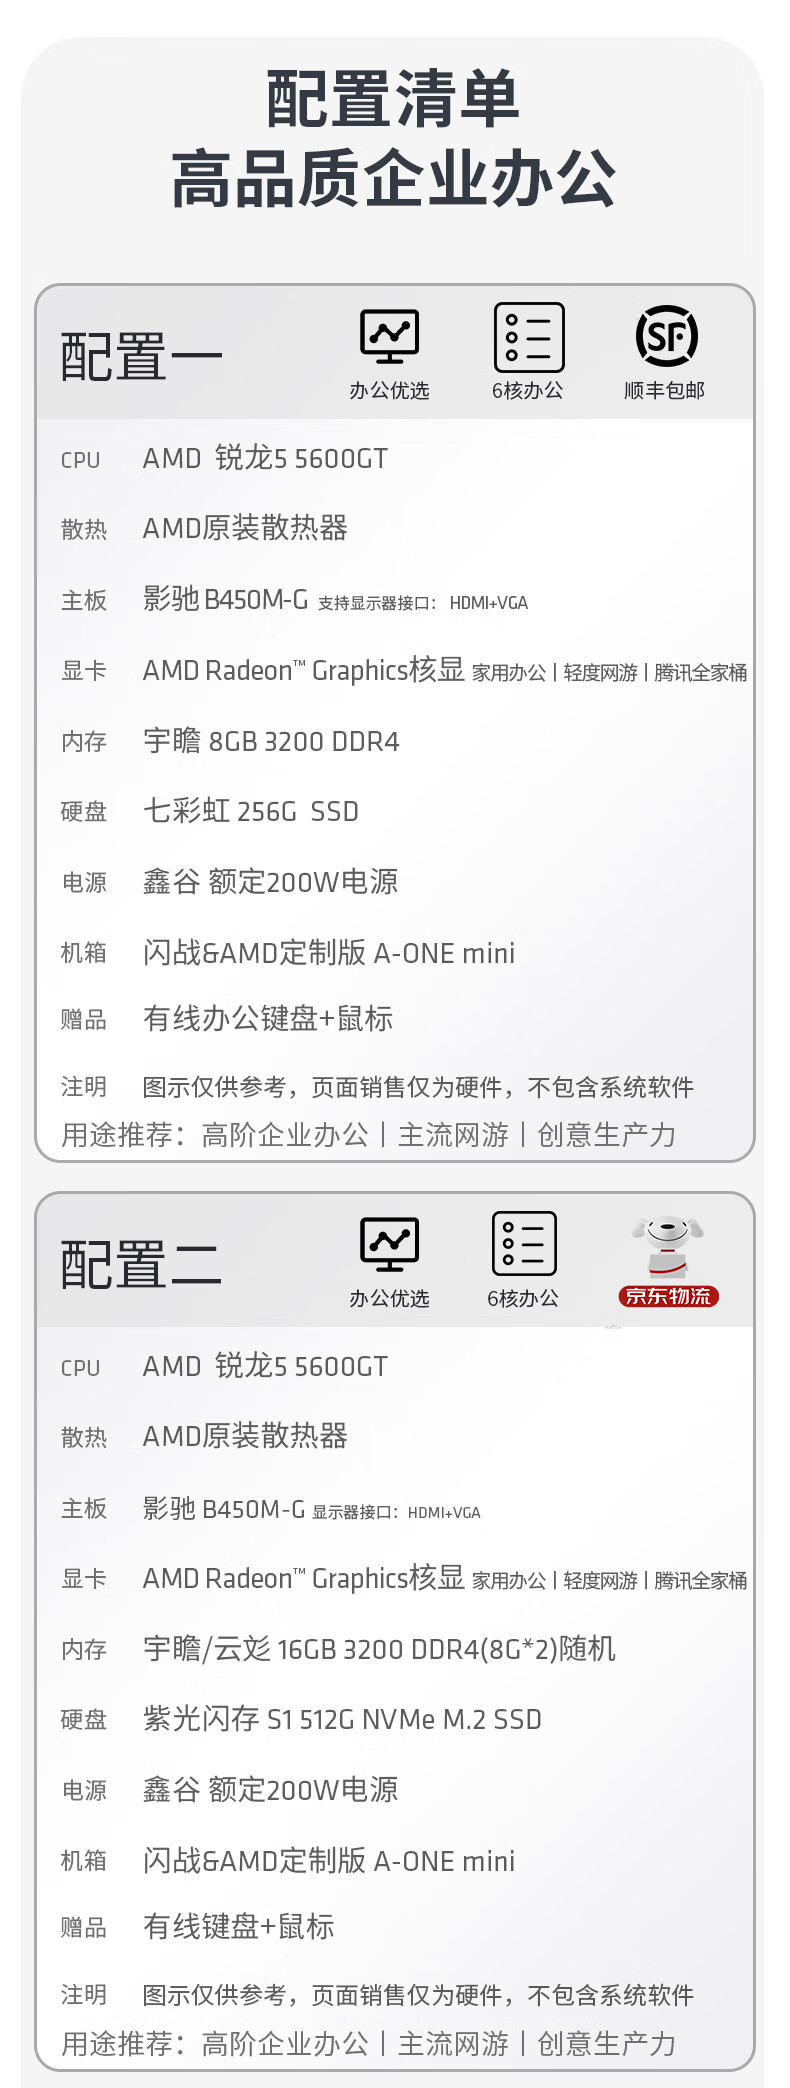Click 紫光闪存 S1 512G NVMe SSD row
This screenshot has height=2088, width=790.
click(x=395, y=1719)
